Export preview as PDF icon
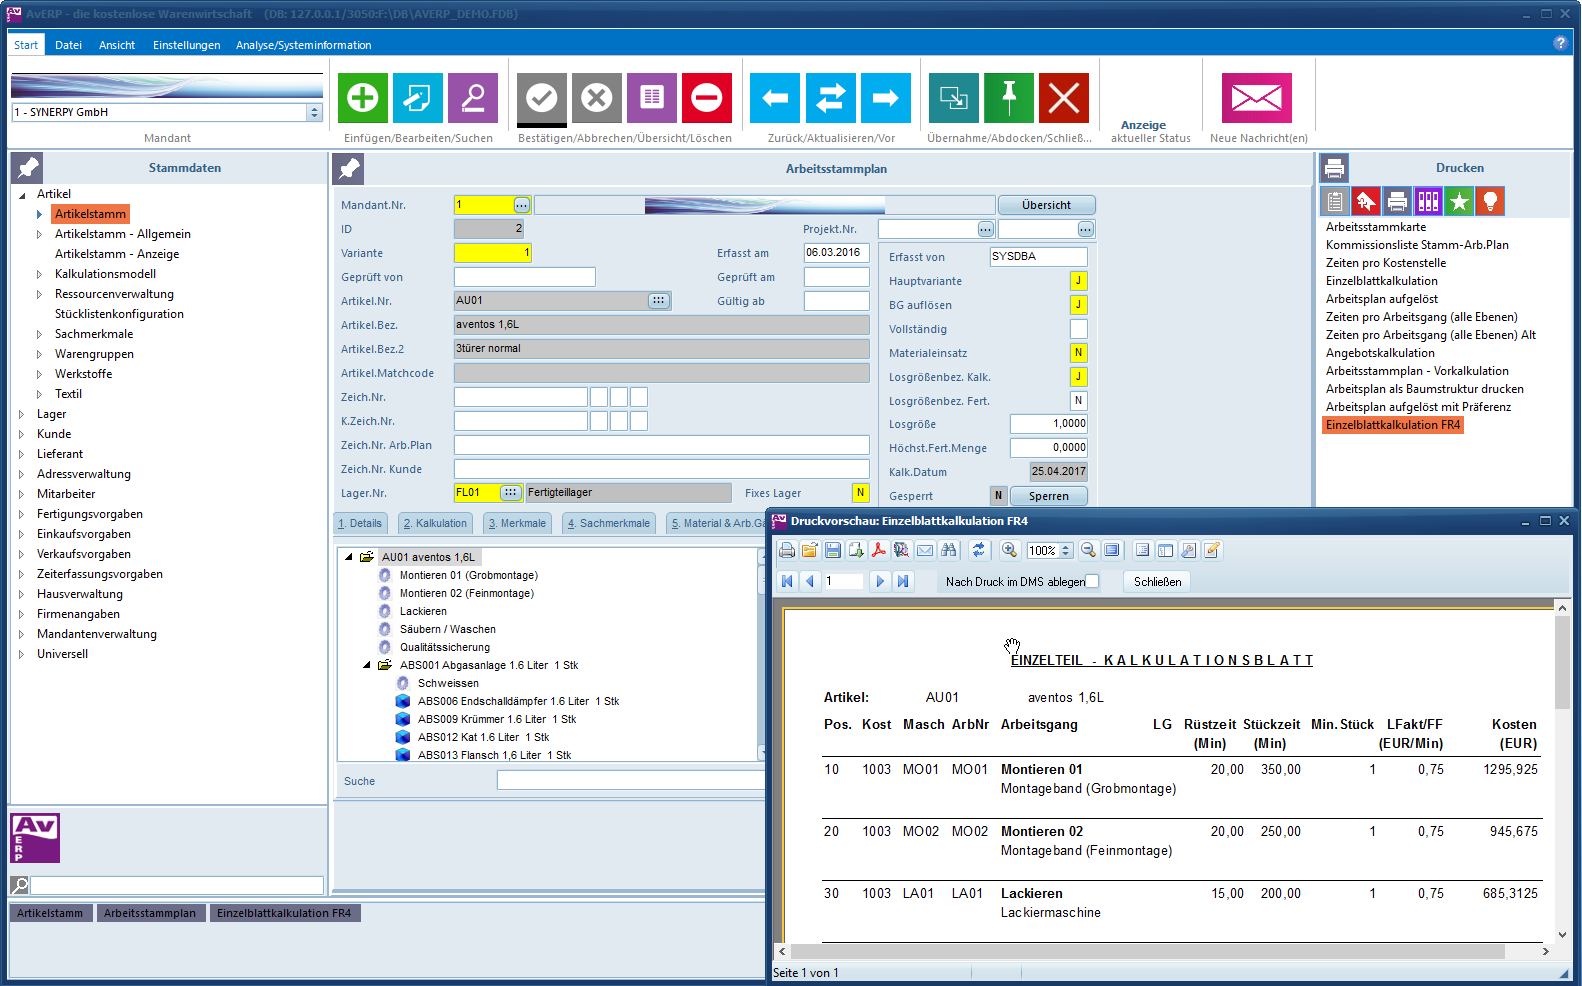 878,550
